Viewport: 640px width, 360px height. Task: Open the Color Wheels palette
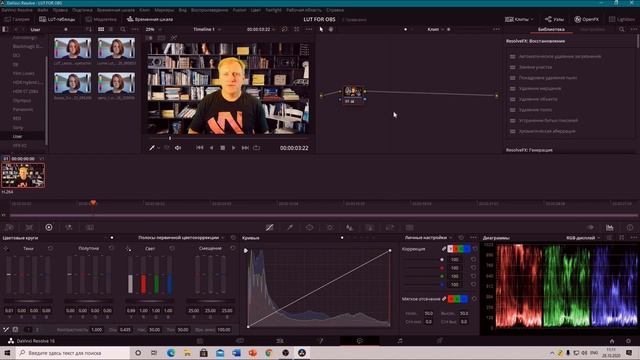[x=49, y=227]
